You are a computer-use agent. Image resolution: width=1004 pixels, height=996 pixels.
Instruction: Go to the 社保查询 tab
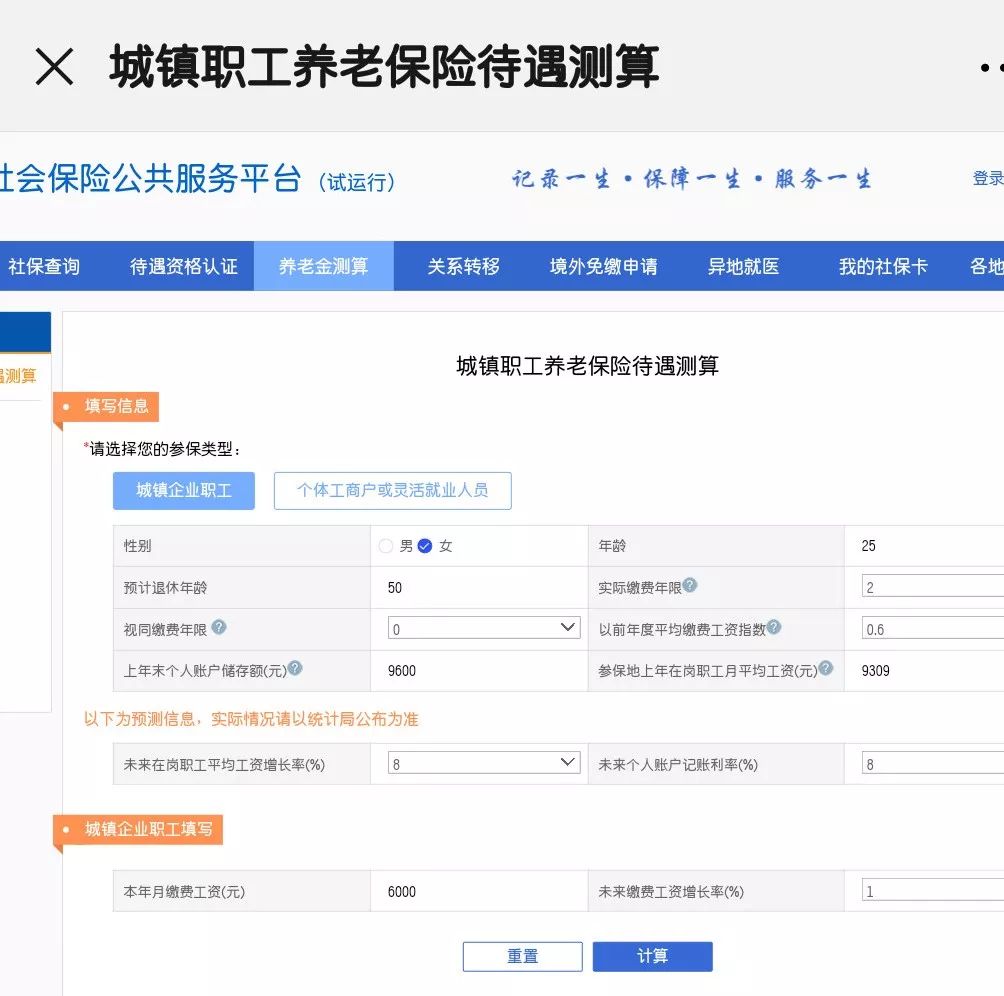tap(44, 267)
